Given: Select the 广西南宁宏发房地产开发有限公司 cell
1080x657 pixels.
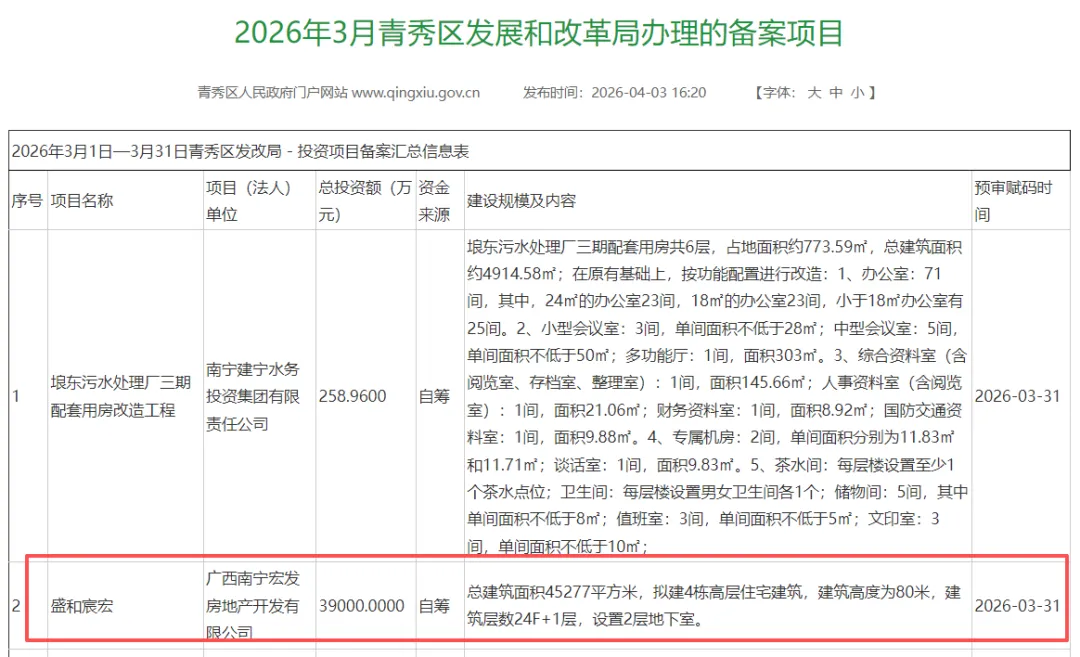Looking at the screenshot, I should 254,605.
